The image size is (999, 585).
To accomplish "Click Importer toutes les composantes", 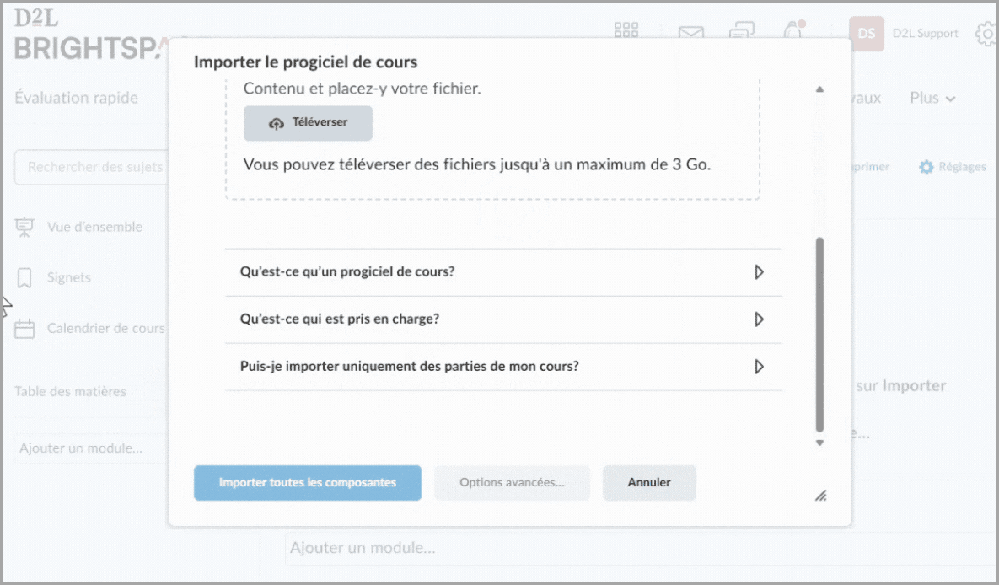I will tap(307, 482).
